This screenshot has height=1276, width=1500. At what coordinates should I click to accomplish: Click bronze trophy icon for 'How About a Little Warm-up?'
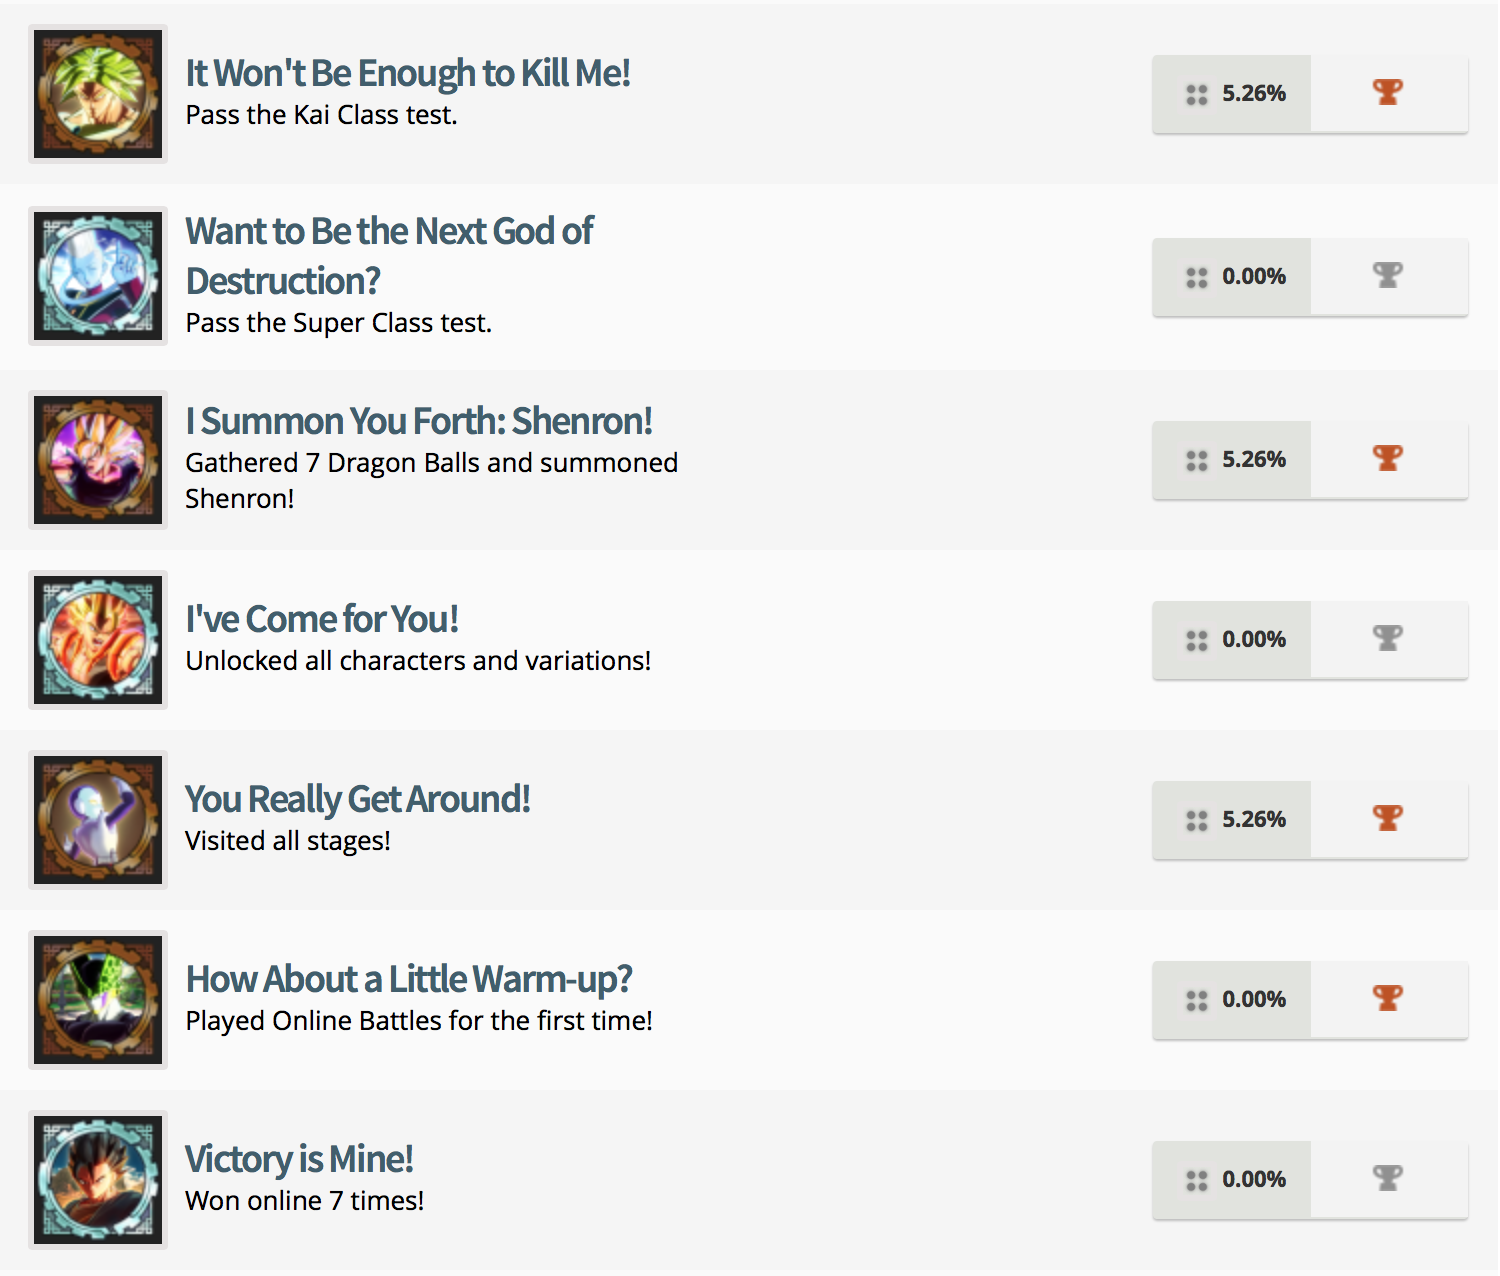pyautogui.click(x=1388, y=999)
